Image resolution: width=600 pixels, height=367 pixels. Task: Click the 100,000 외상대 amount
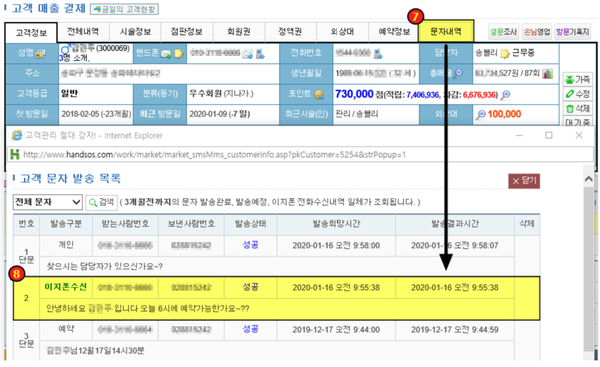pyautogui.click(x=504, y=114)
